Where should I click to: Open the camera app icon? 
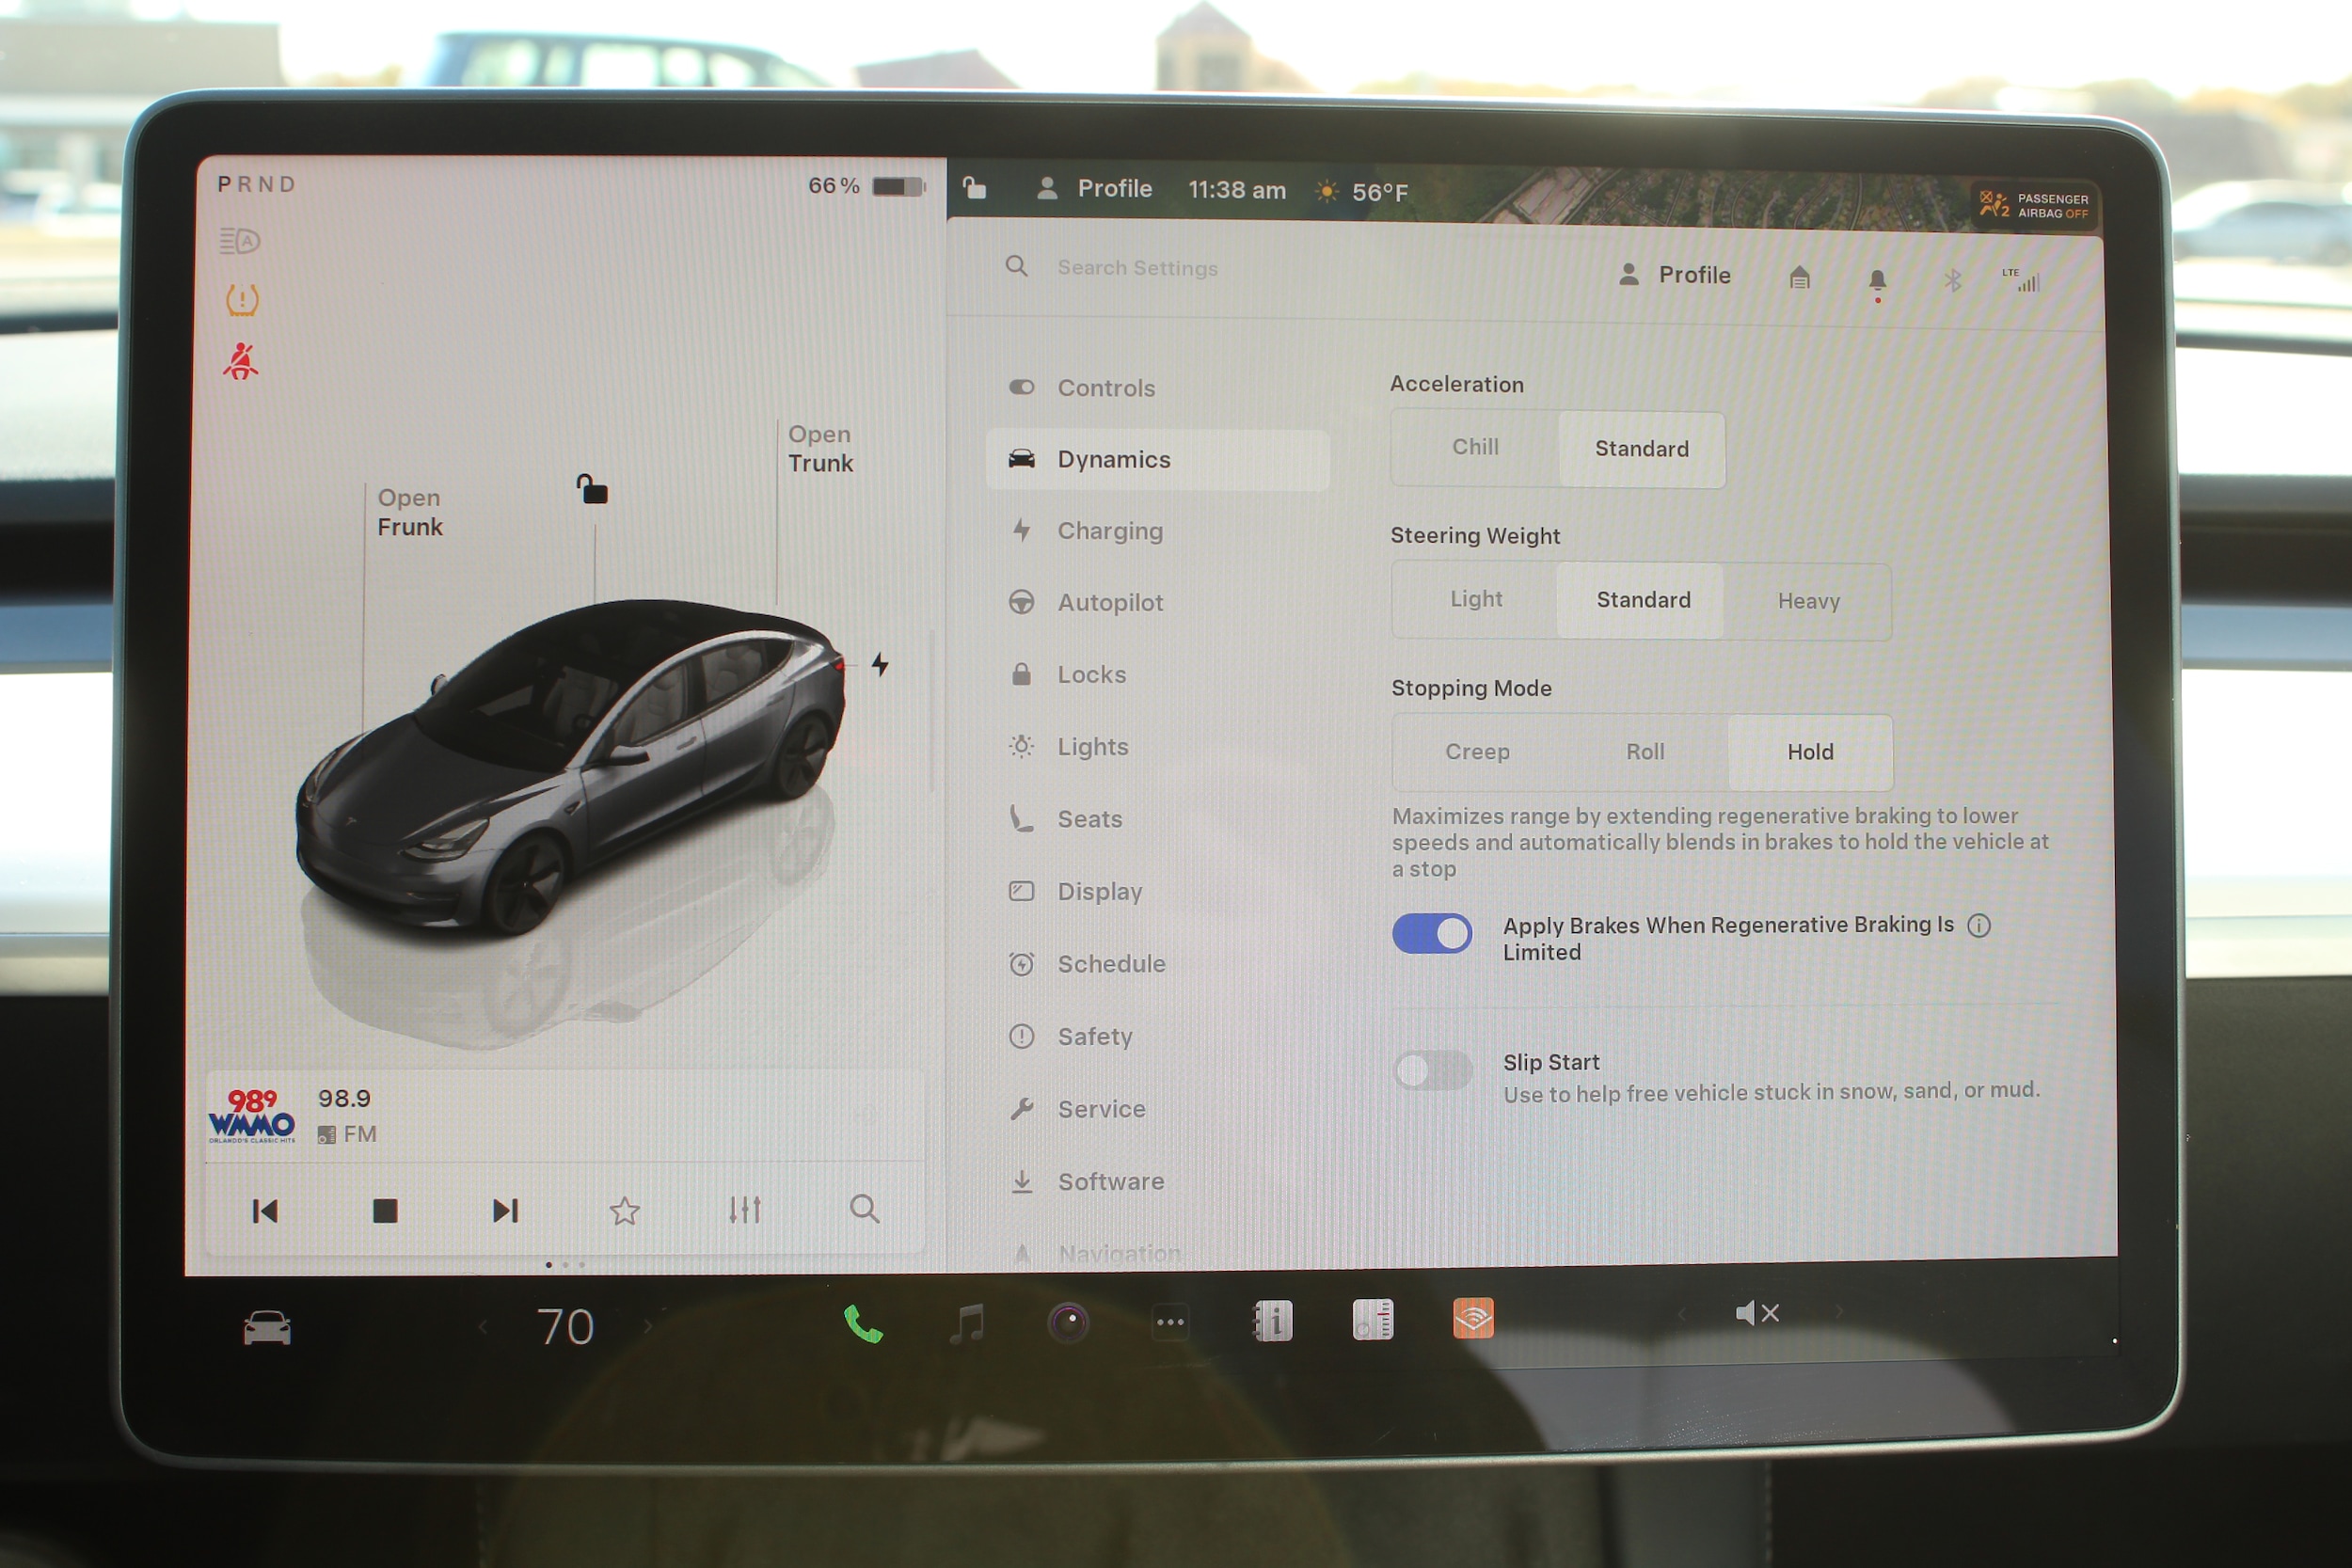click(1068, 1322)
